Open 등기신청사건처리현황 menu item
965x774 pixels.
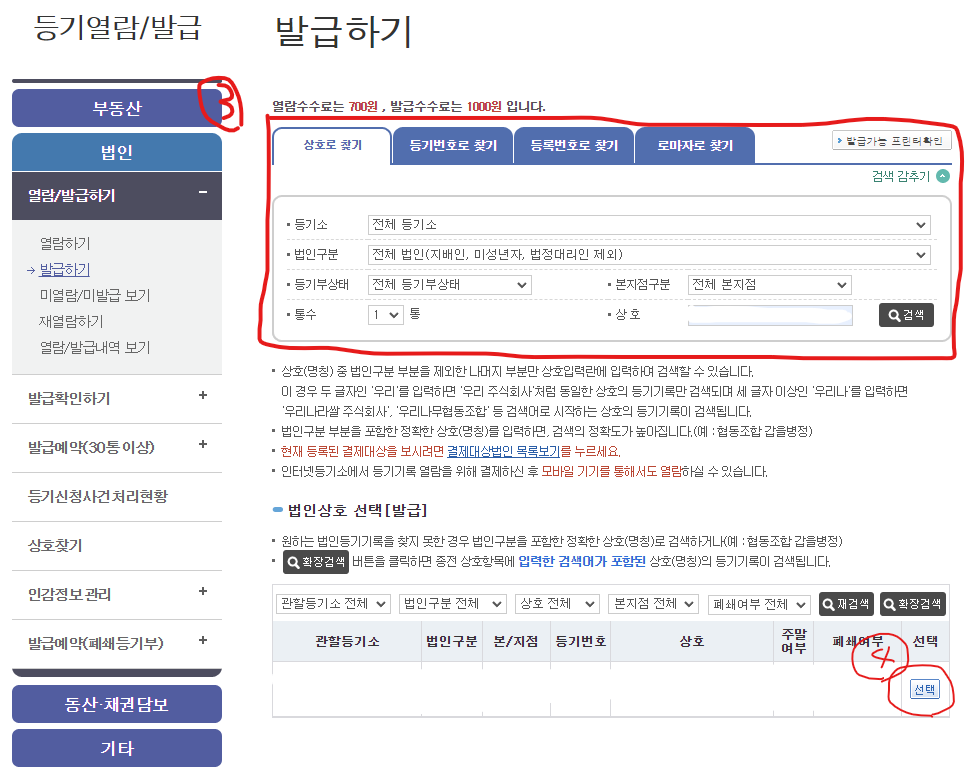coord(98,497)
